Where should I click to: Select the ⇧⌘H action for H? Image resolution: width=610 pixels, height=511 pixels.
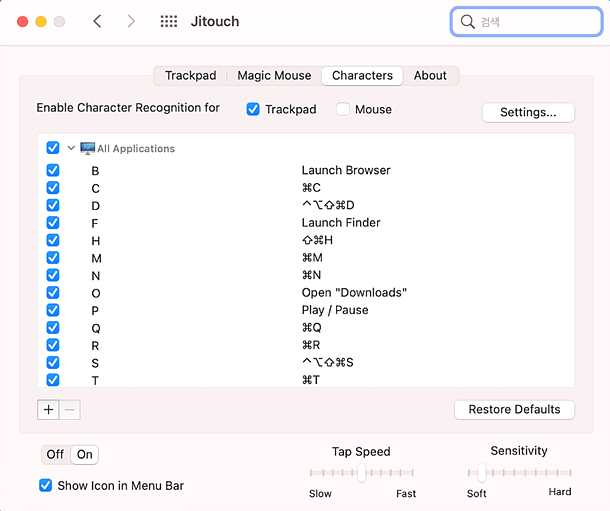point(317,240)
